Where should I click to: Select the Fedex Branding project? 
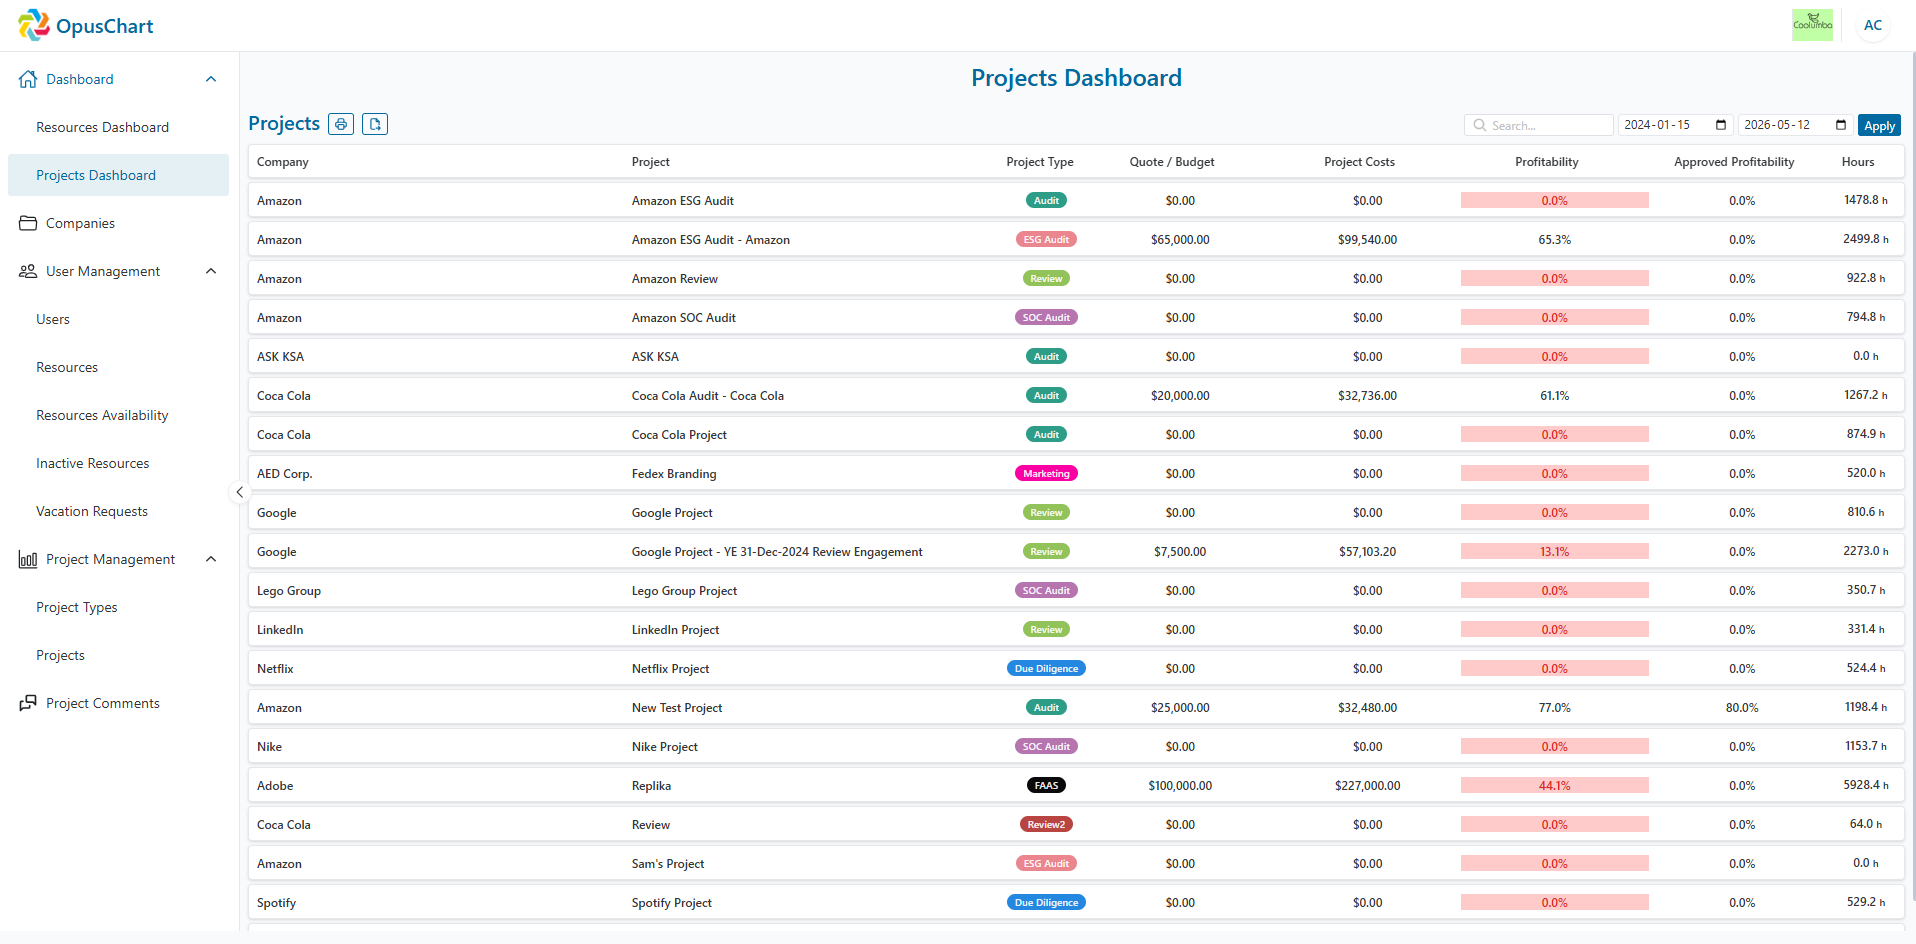point(1076,474)
